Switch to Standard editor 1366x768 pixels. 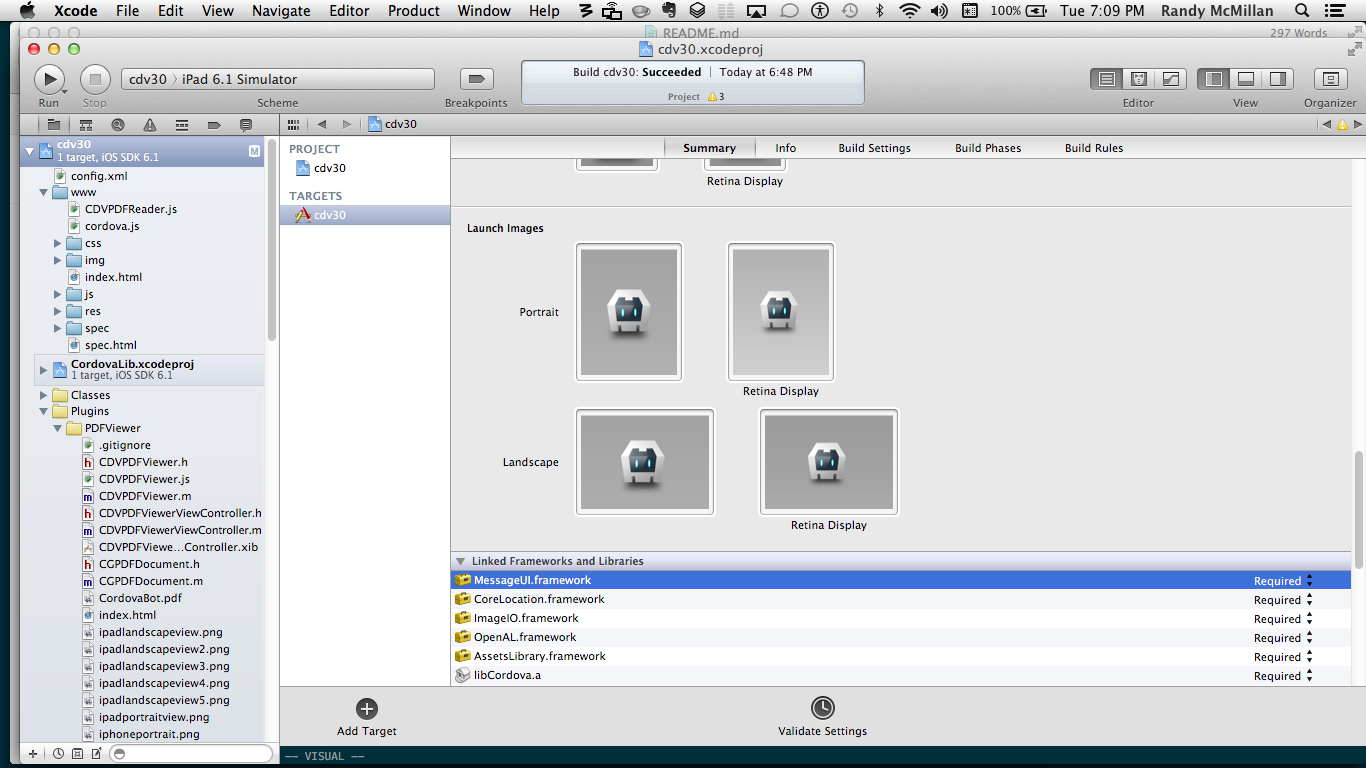[x=1107, y=79]
